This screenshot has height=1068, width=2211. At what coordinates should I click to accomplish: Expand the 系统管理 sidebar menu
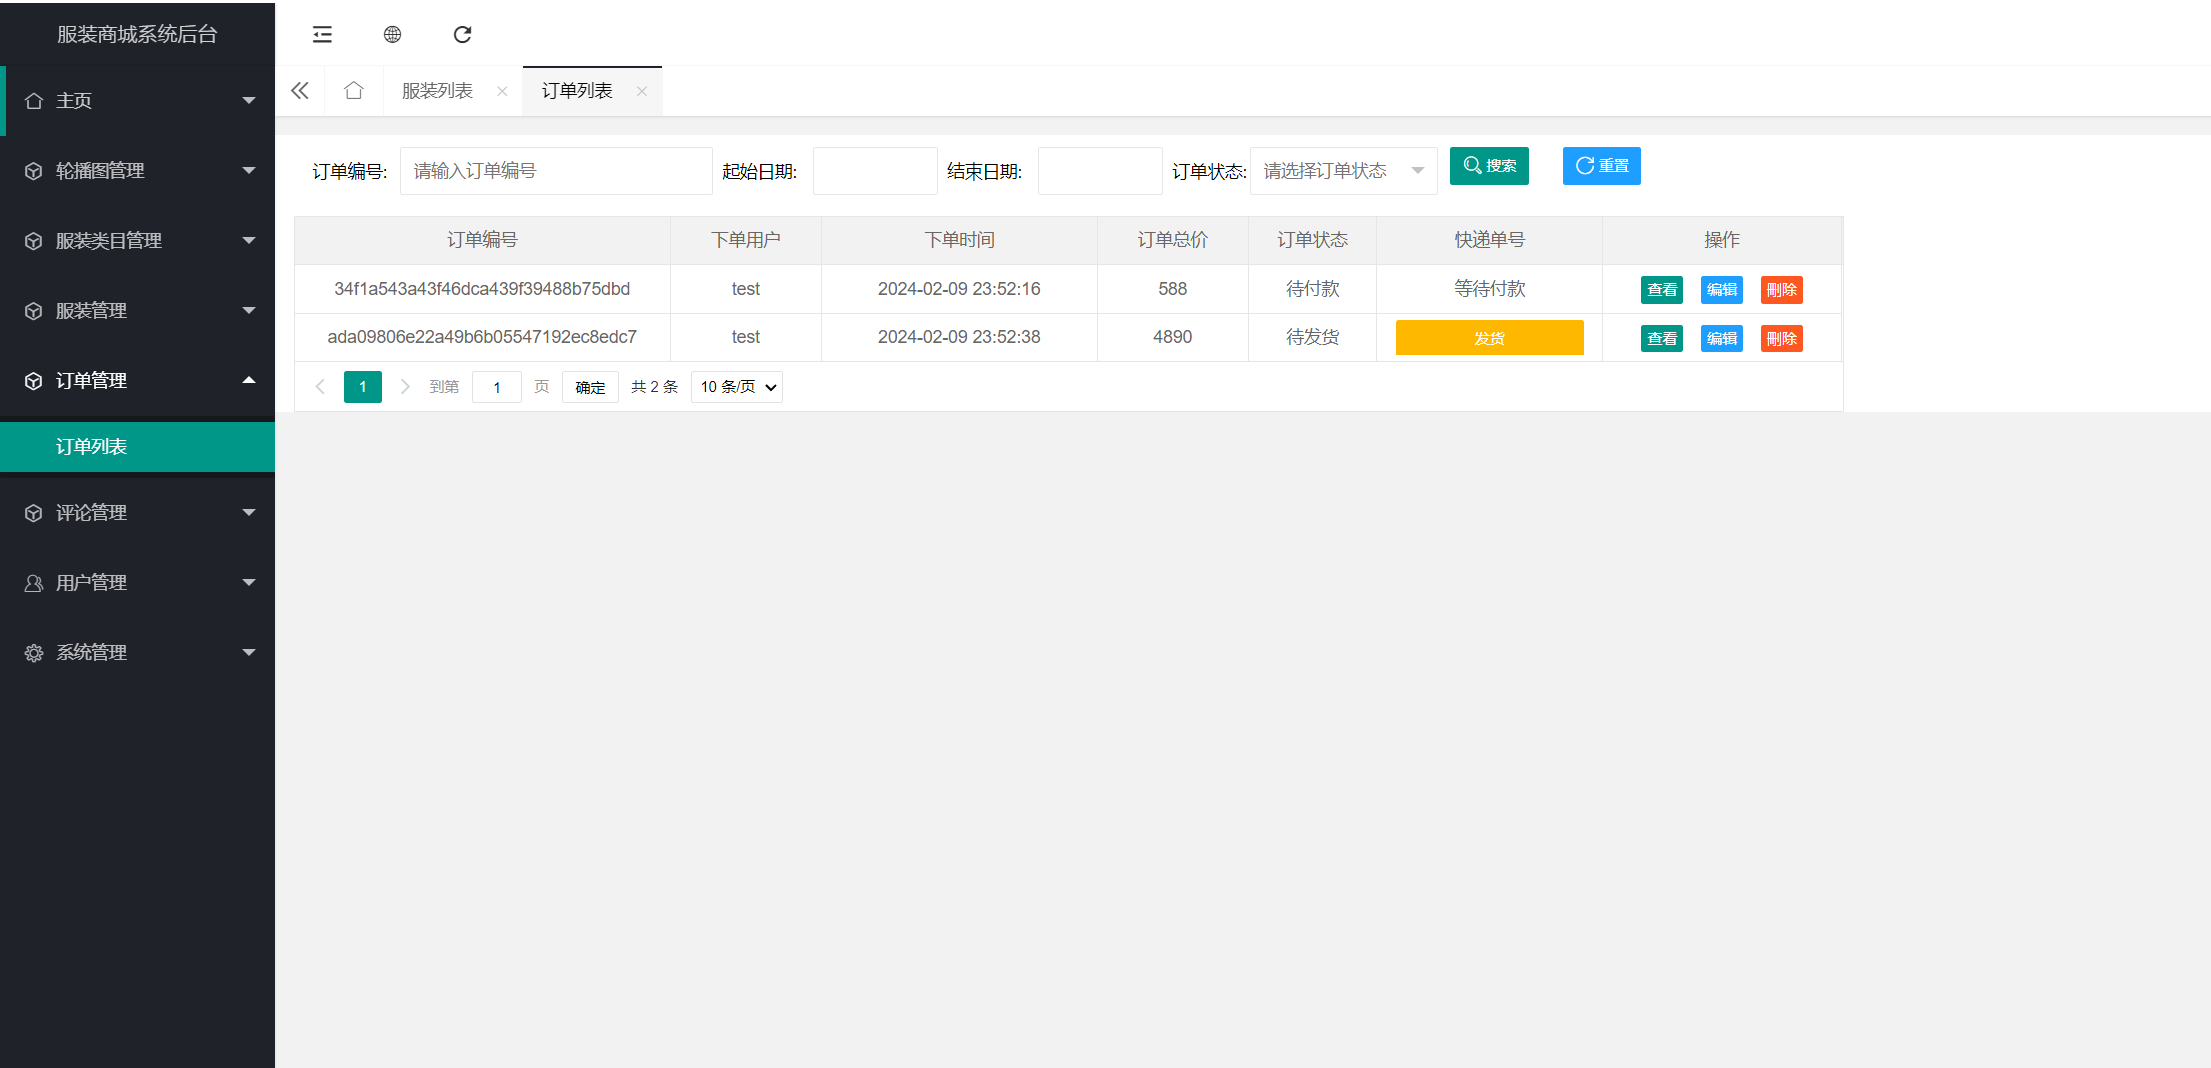[x=137, y=653]
